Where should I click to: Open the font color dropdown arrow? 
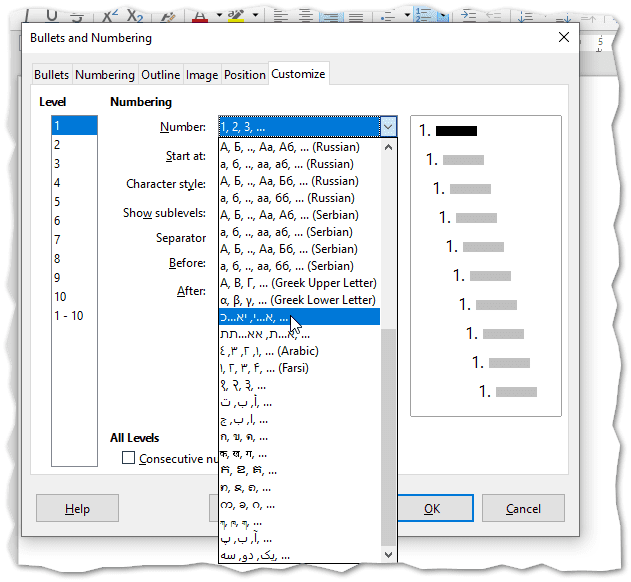tap(219, 15)
